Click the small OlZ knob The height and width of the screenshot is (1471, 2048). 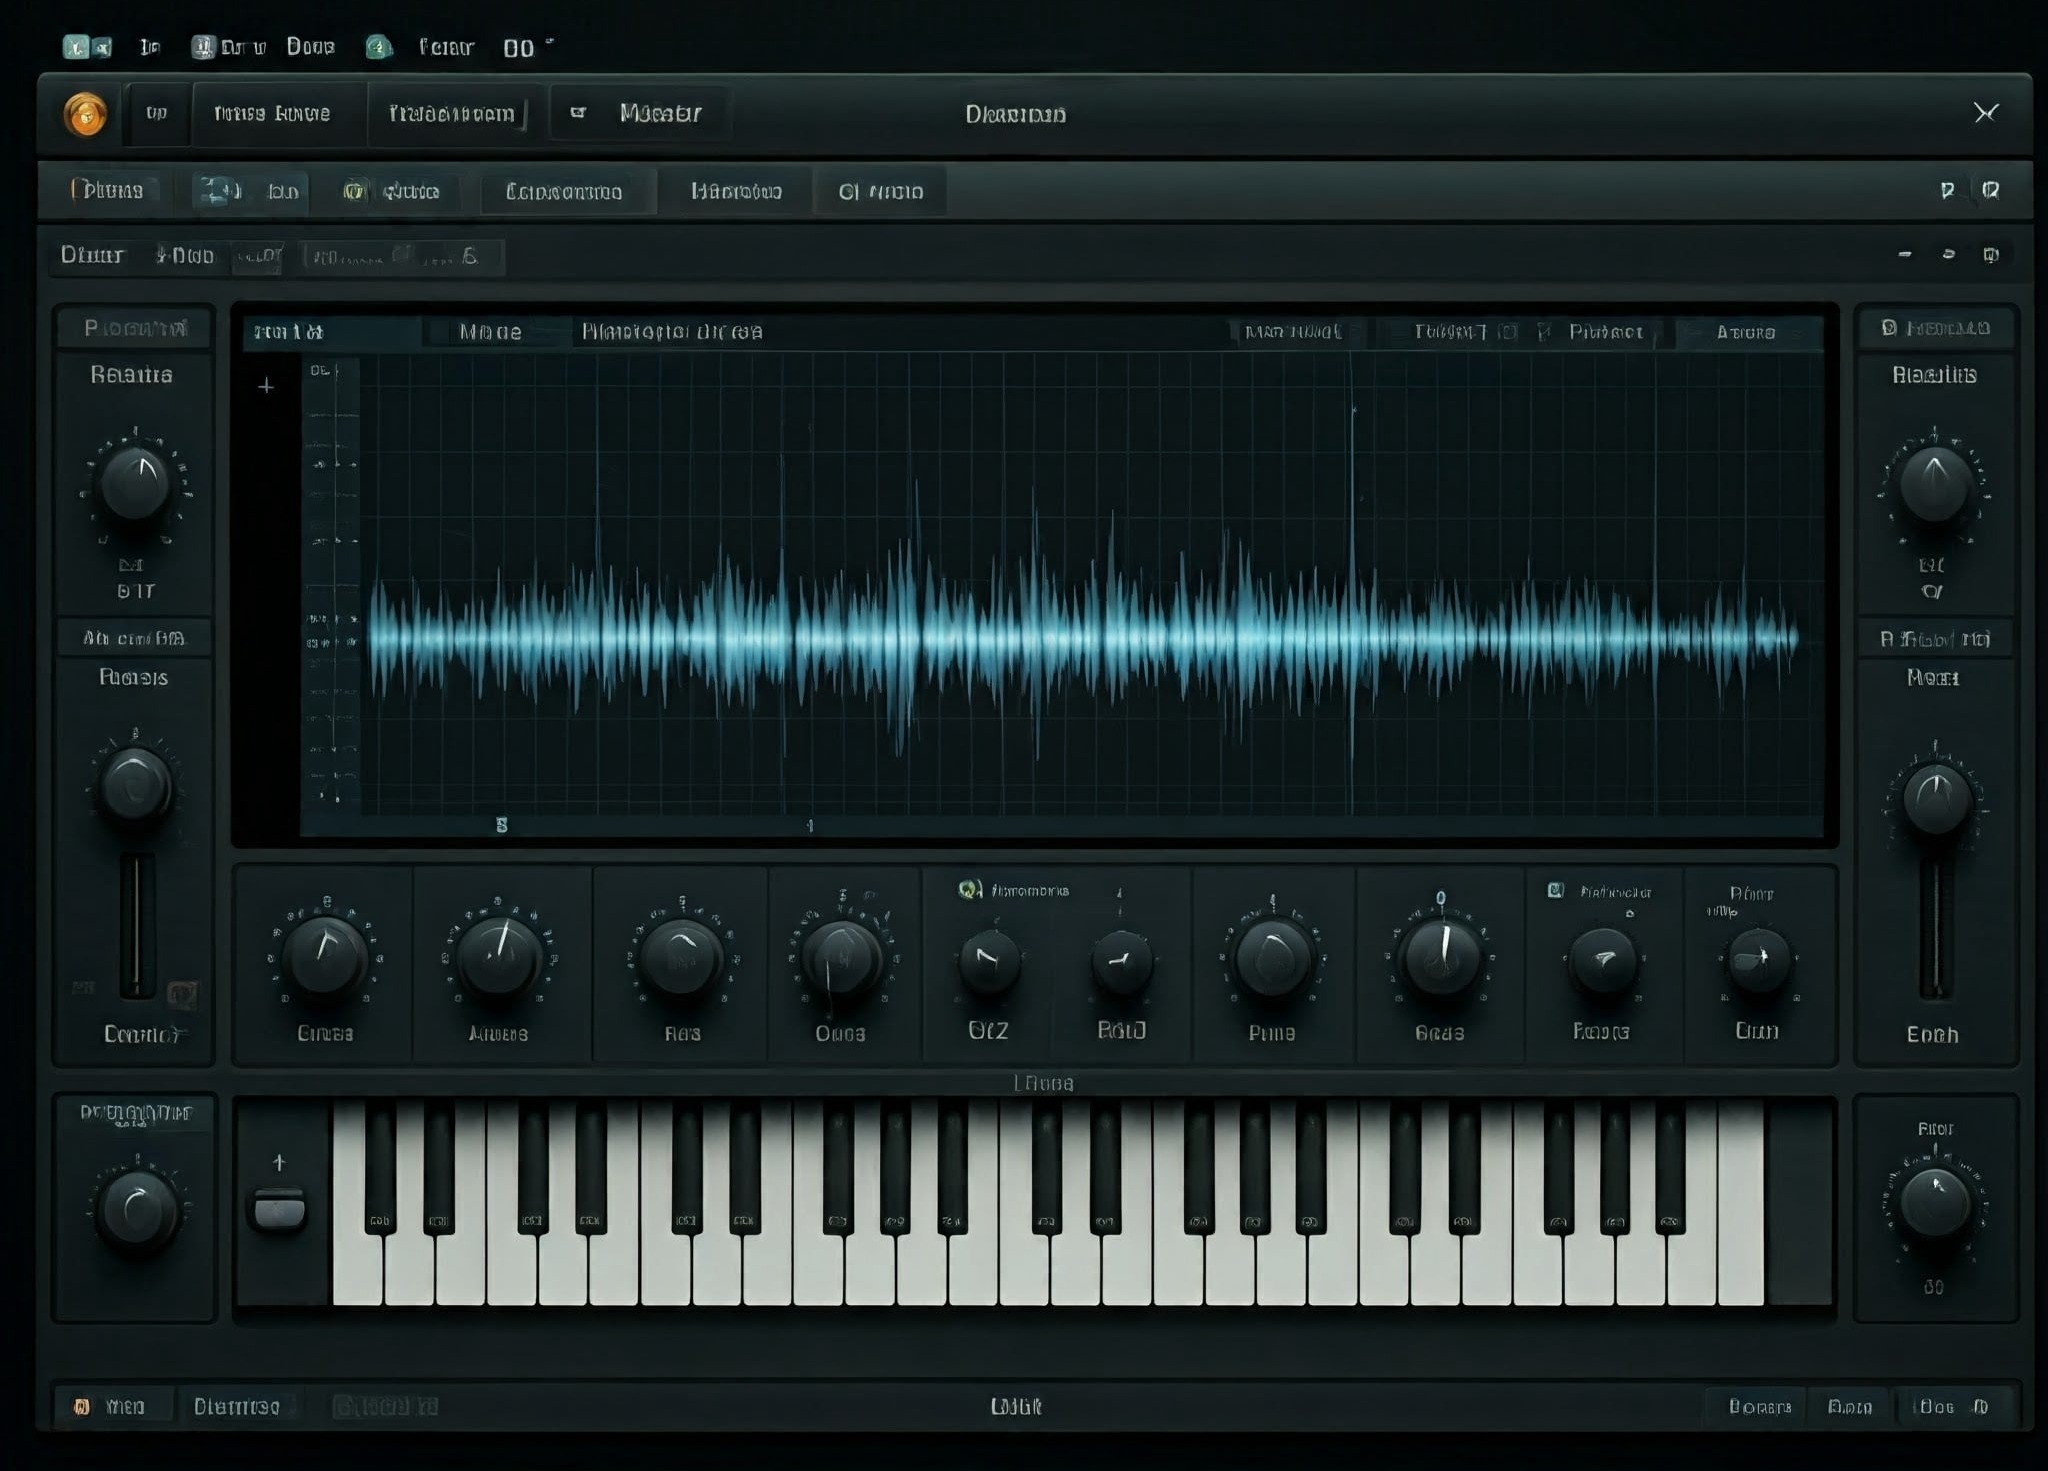pyautogui.click(x=988, y=961)
